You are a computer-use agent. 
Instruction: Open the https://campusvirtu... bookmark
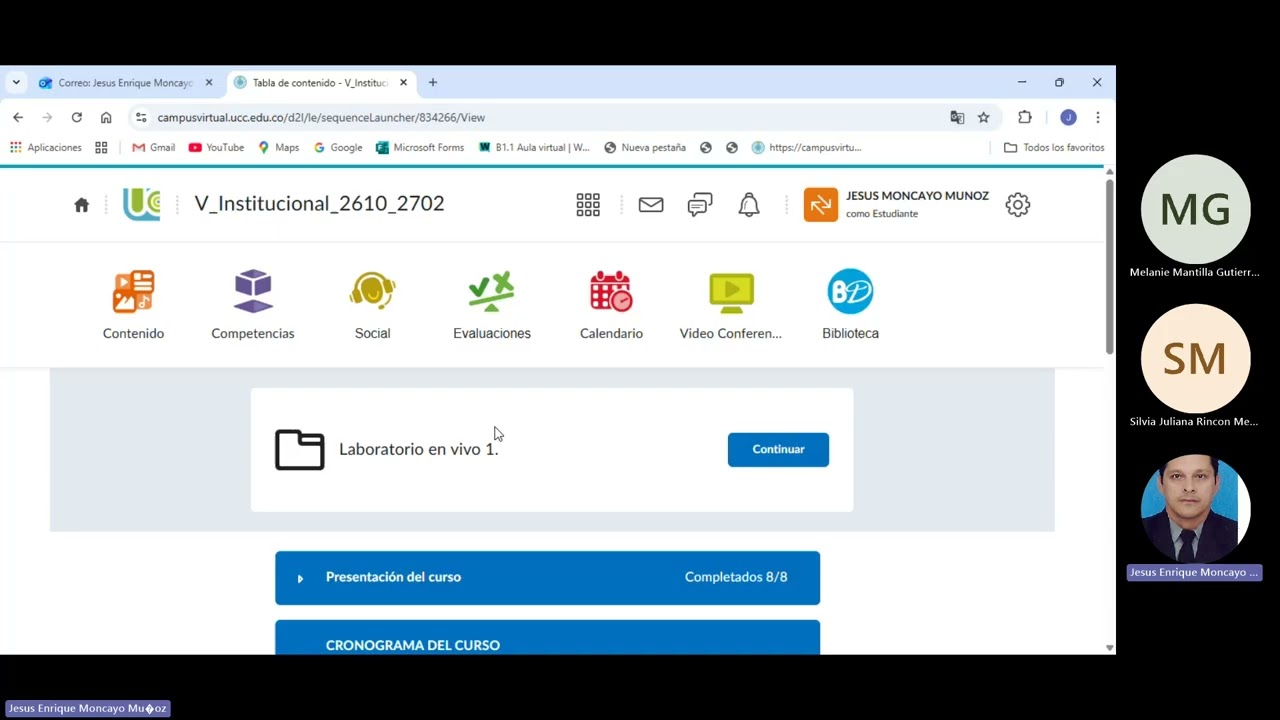tap(806, 147)
